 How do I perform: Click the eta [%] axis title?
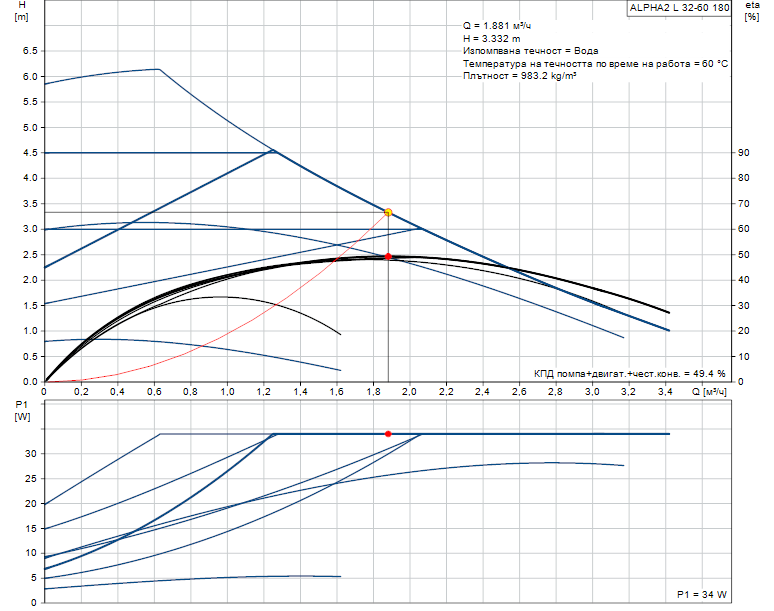pyautogui.click(x=752, y=11)
